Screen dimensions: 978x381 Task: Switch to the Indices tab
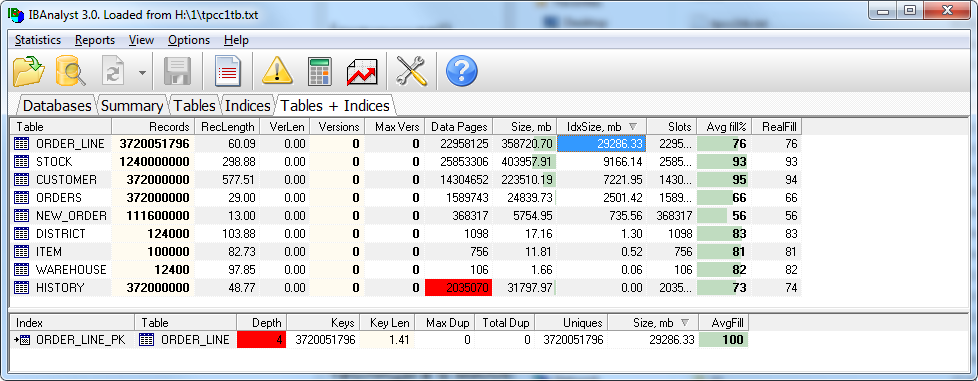click(x=248, y=105)
